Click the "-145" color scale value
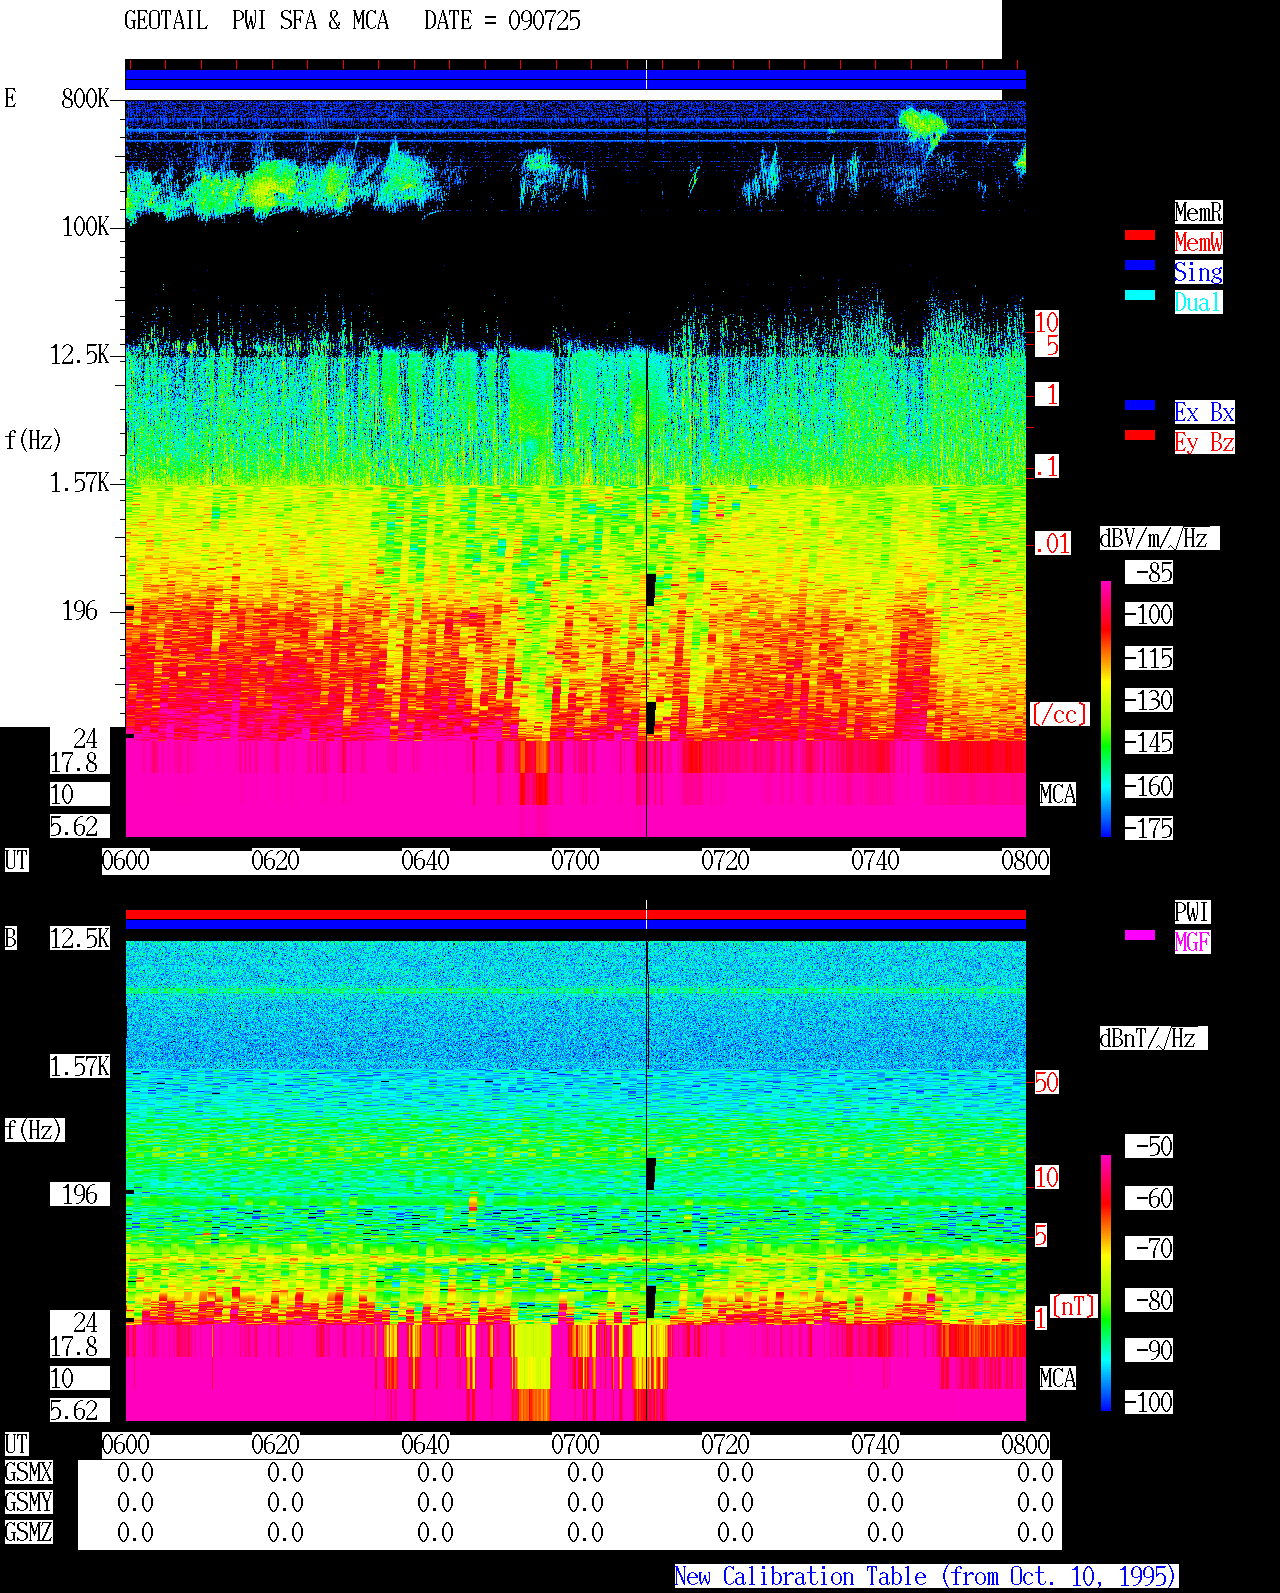Viewport: 1280px width, 1593px height. click(x=1148, y=742)
